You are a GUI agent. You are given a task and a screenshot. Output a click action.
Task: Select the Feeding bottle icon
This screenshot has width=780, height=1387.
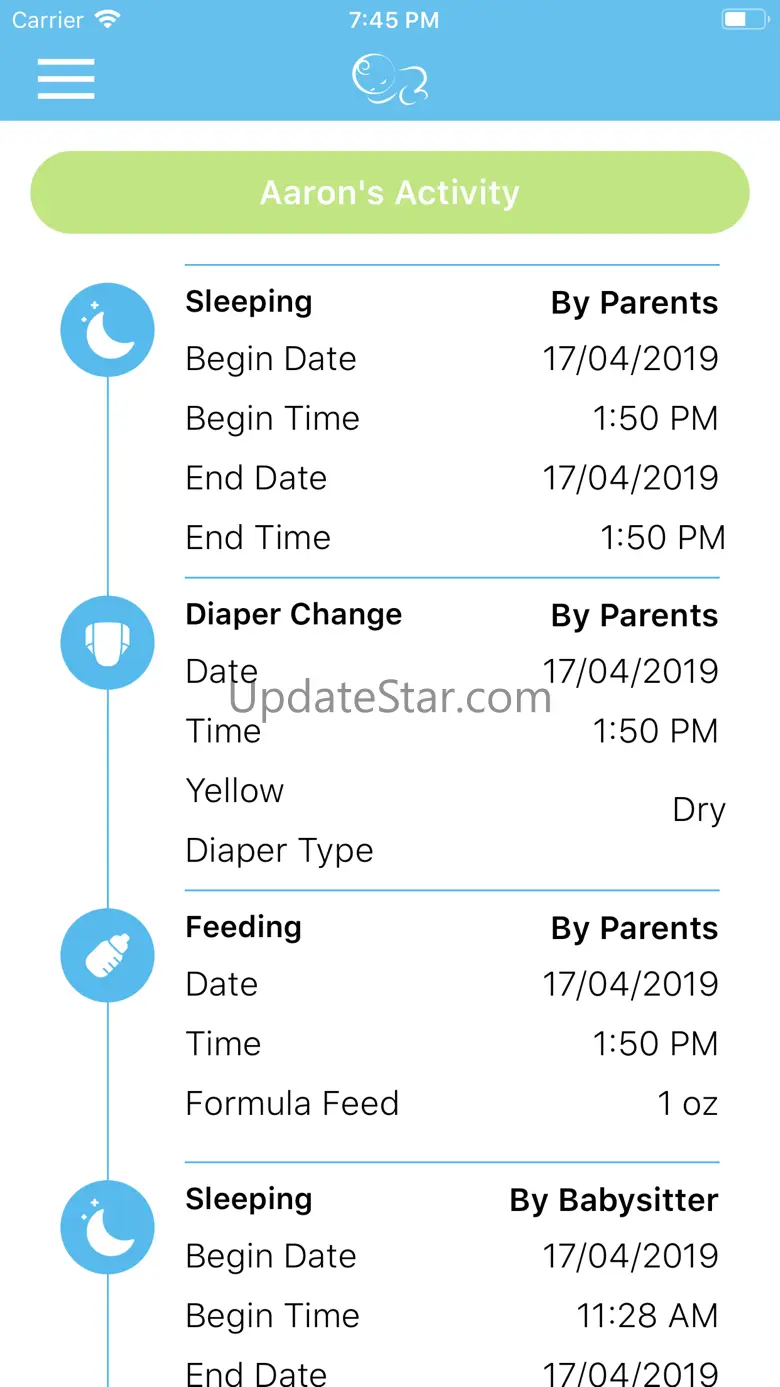108,955
